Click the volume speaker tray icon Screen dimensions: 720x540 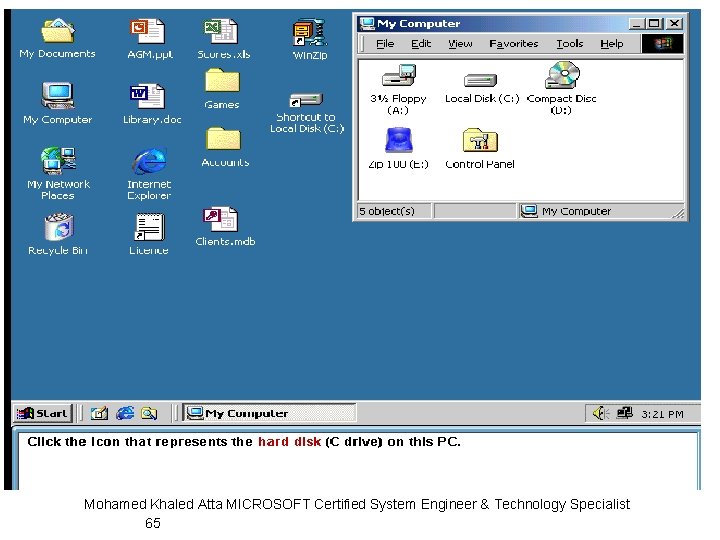point(601,413)
